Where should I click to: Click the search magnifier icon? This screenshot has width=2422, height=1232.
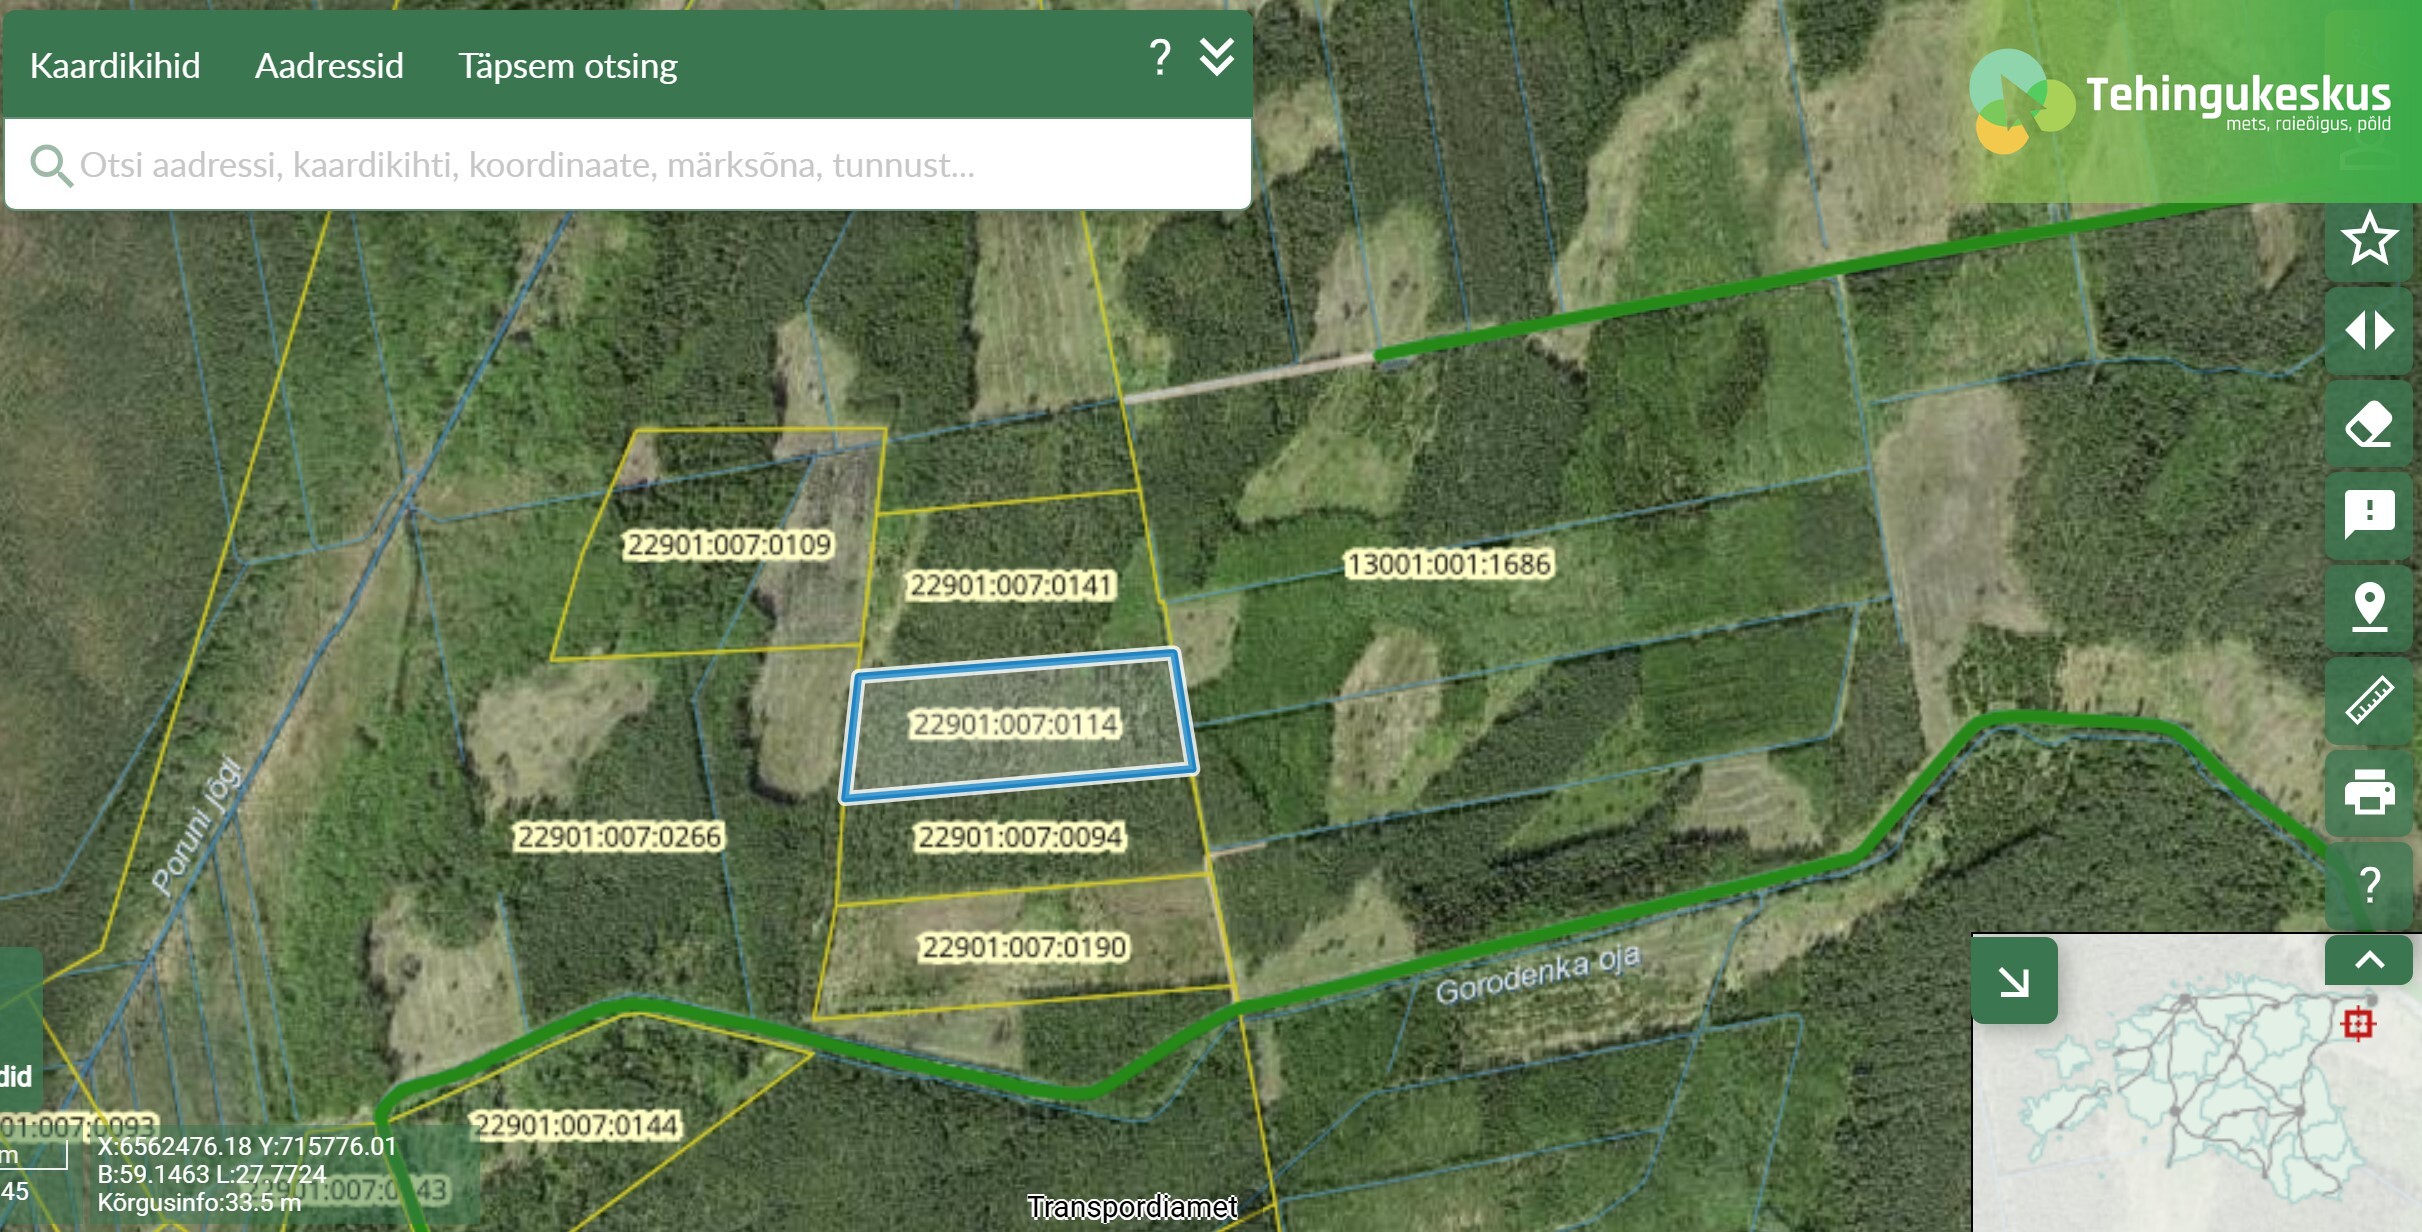[50, 165]
